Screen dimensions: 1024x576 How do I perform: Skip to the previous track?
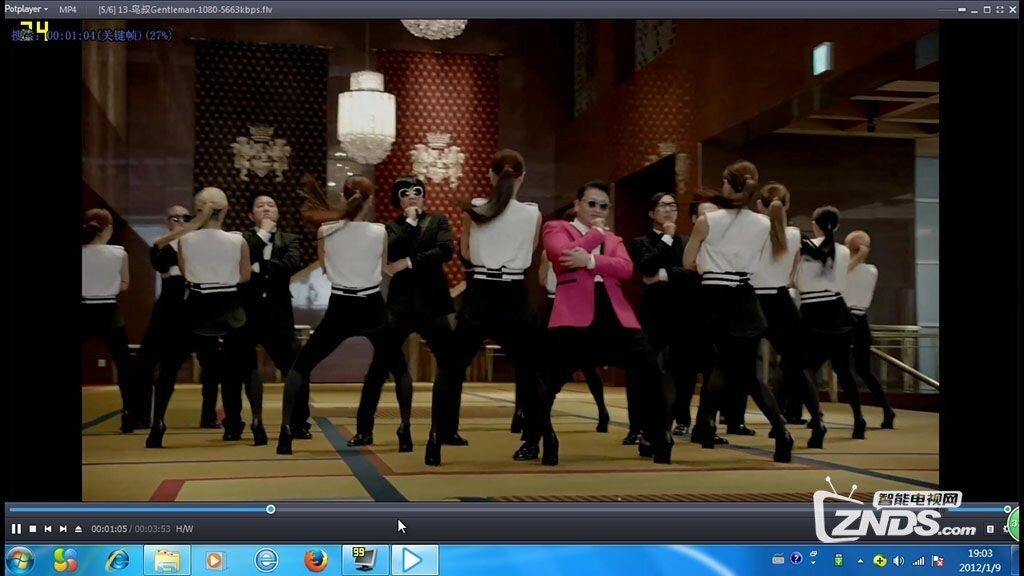(47, 529)
